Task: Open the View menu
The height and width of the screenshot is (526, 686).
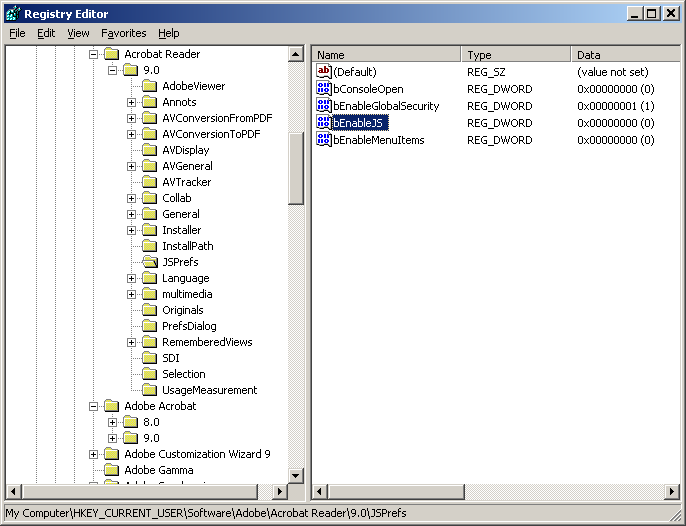Action: [x=78, y=33]
